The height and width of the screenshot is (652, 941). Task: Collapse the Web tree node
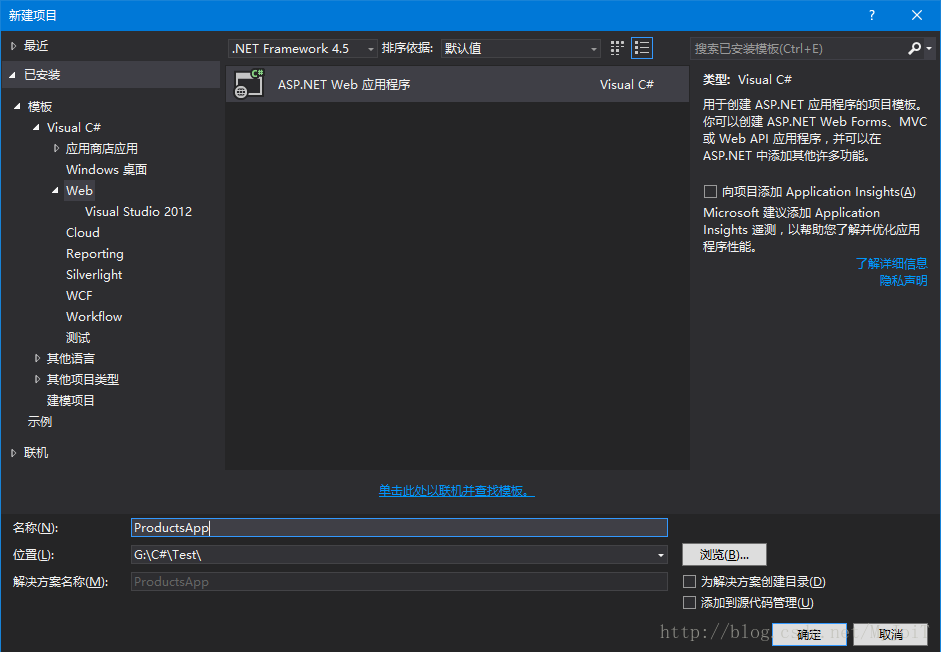pyautogui.click(x=56, y=190)
